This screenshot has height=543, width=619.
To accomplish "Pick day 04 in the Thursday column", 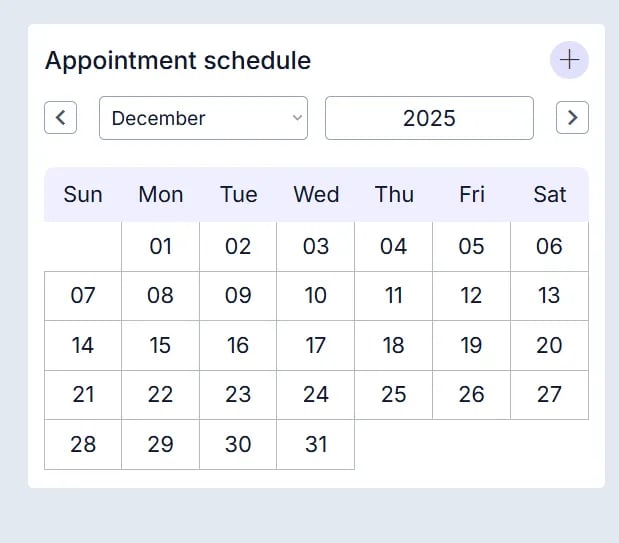I will click(394, 246).
